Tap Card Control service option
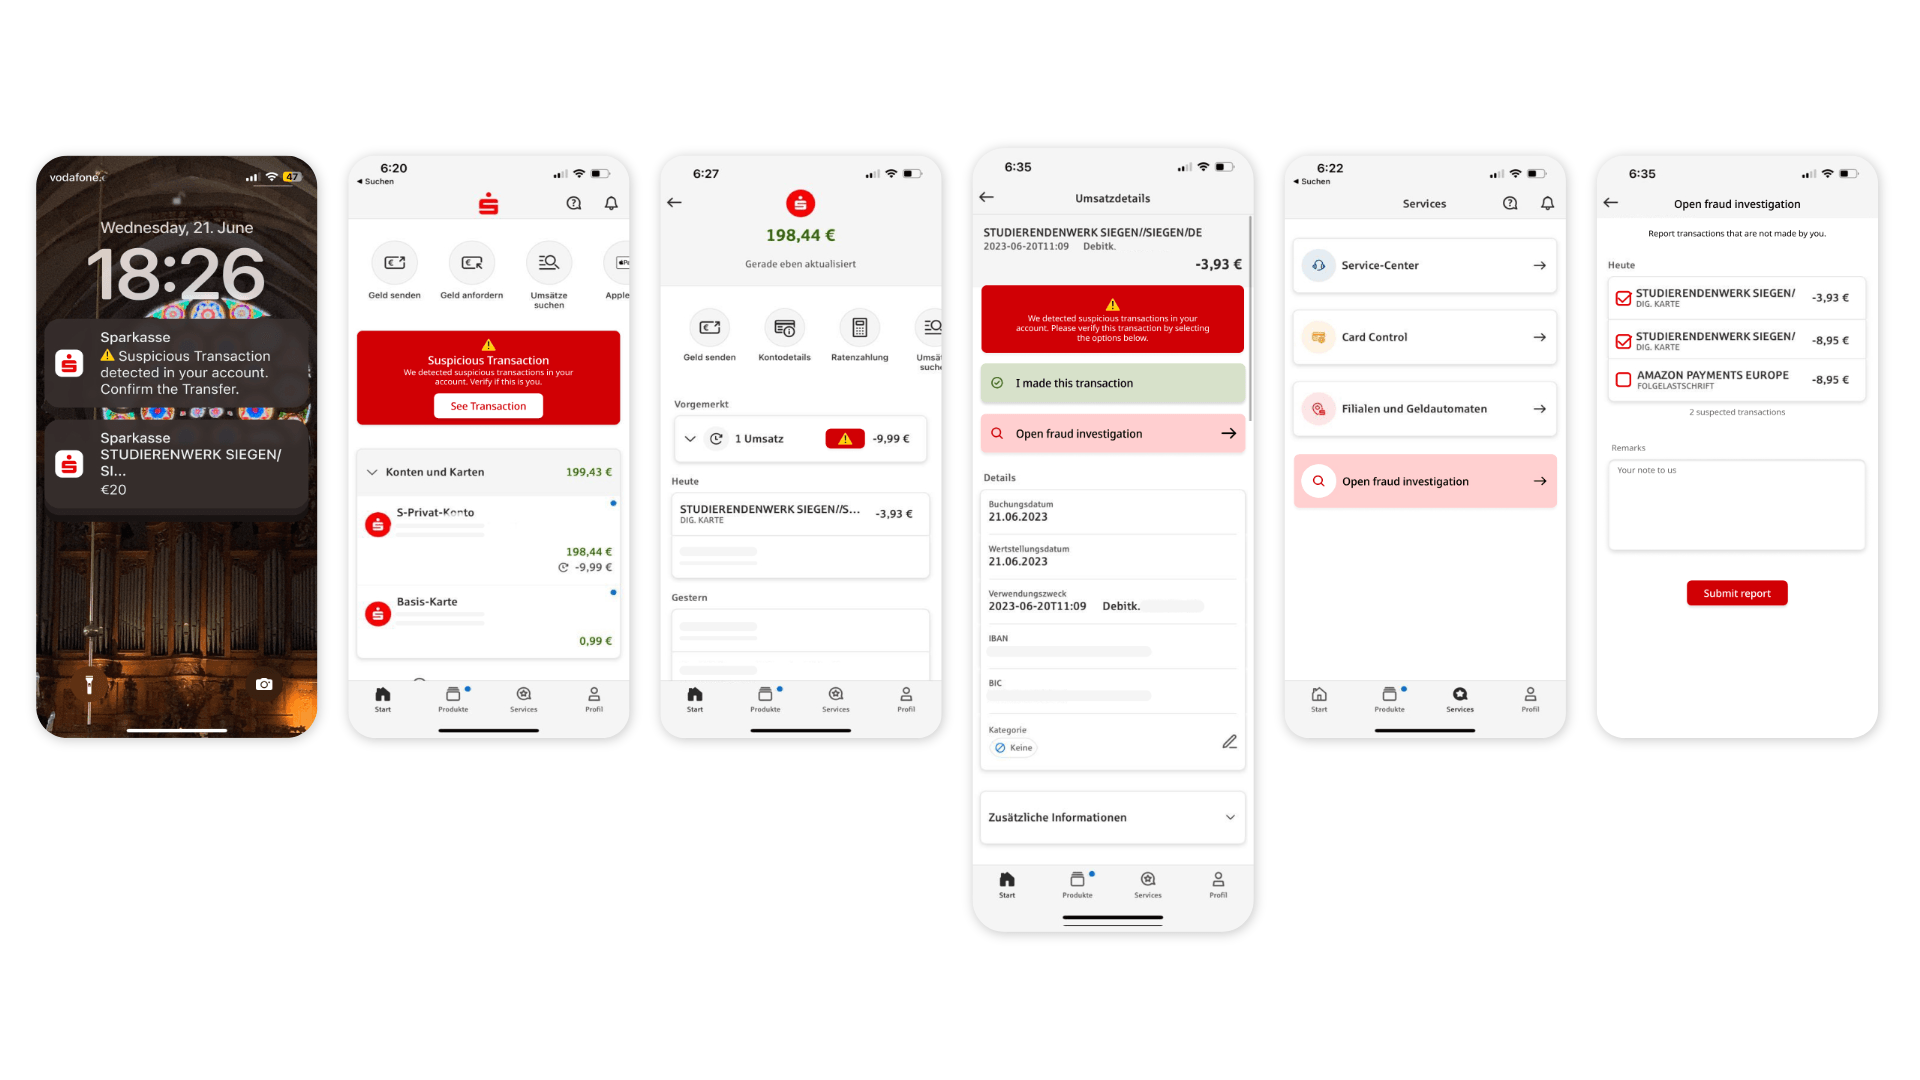1920x1080 pixels. [1424, 336]
